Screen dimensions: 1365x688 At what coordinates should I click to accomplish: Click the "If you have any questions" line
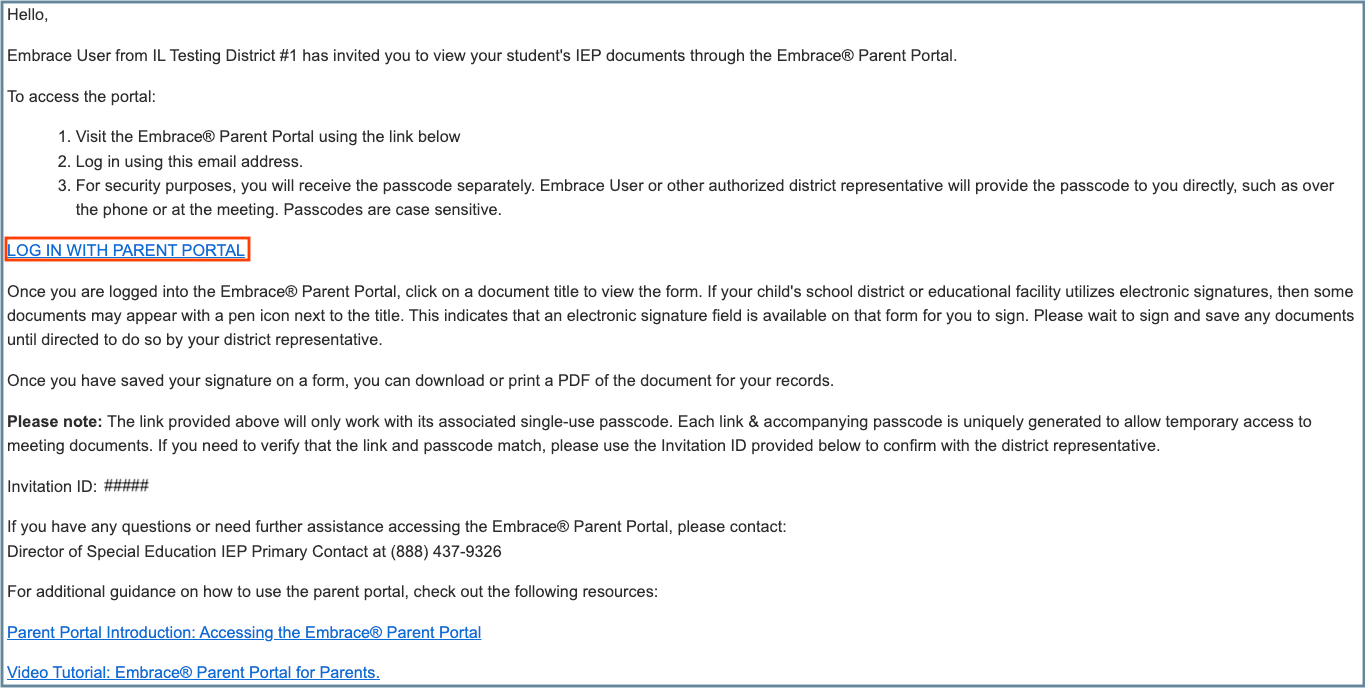click(397, 526)
